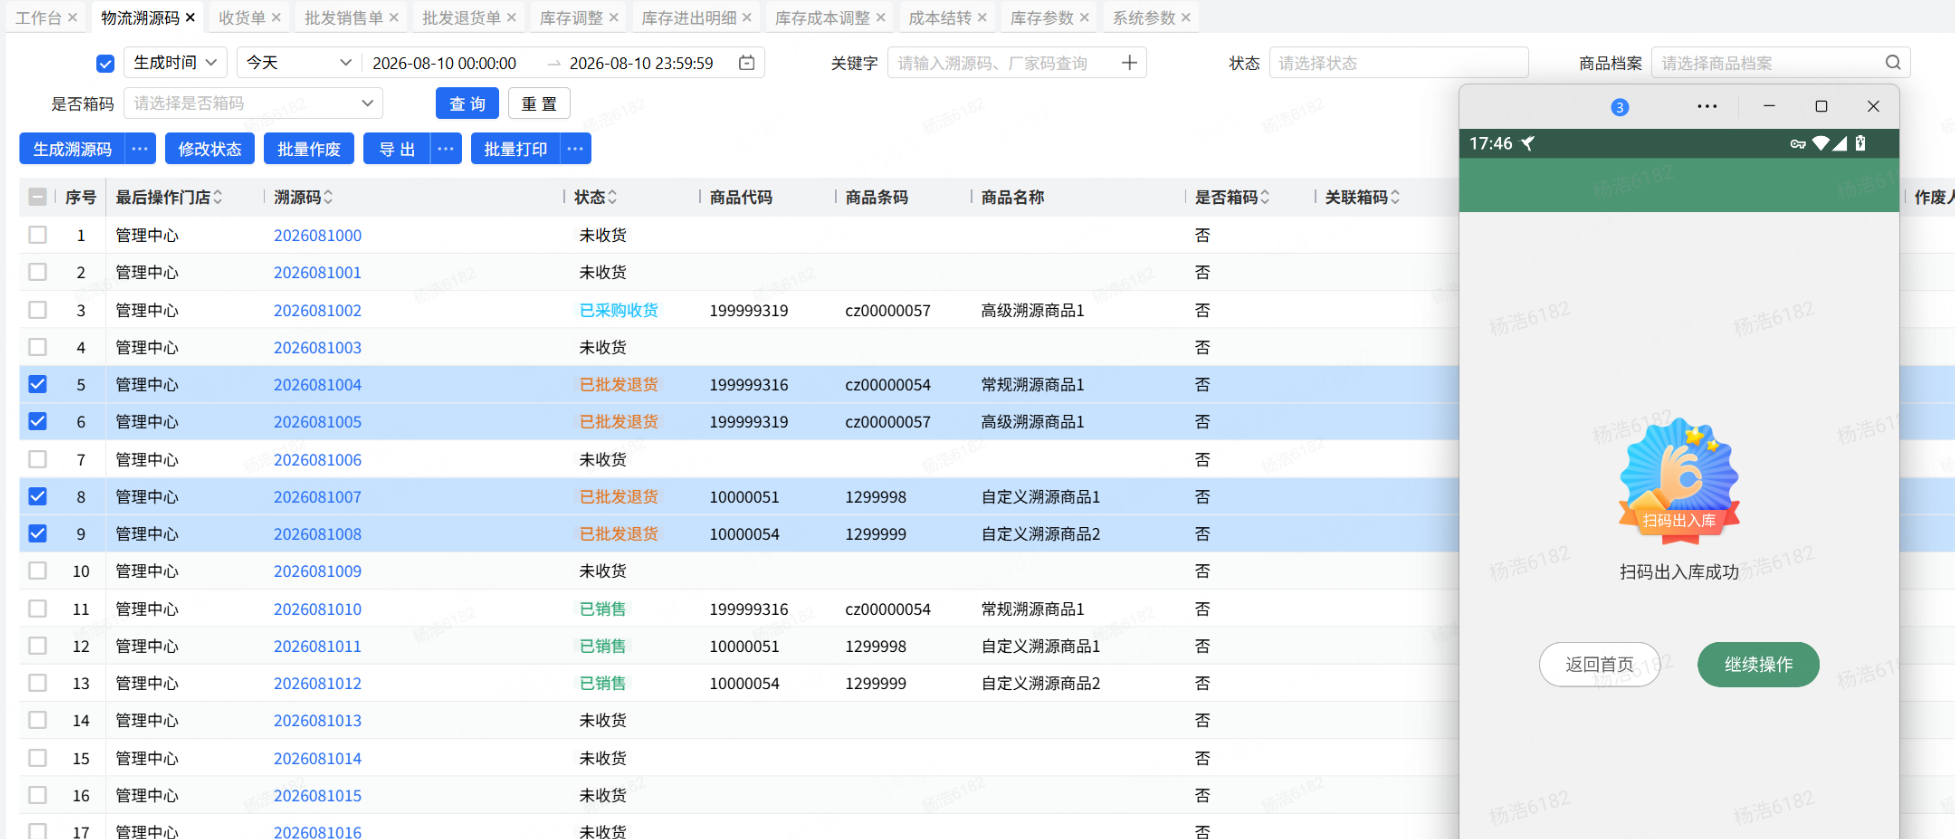
Task: Click the 重置 button
Action: pos(539,104)
